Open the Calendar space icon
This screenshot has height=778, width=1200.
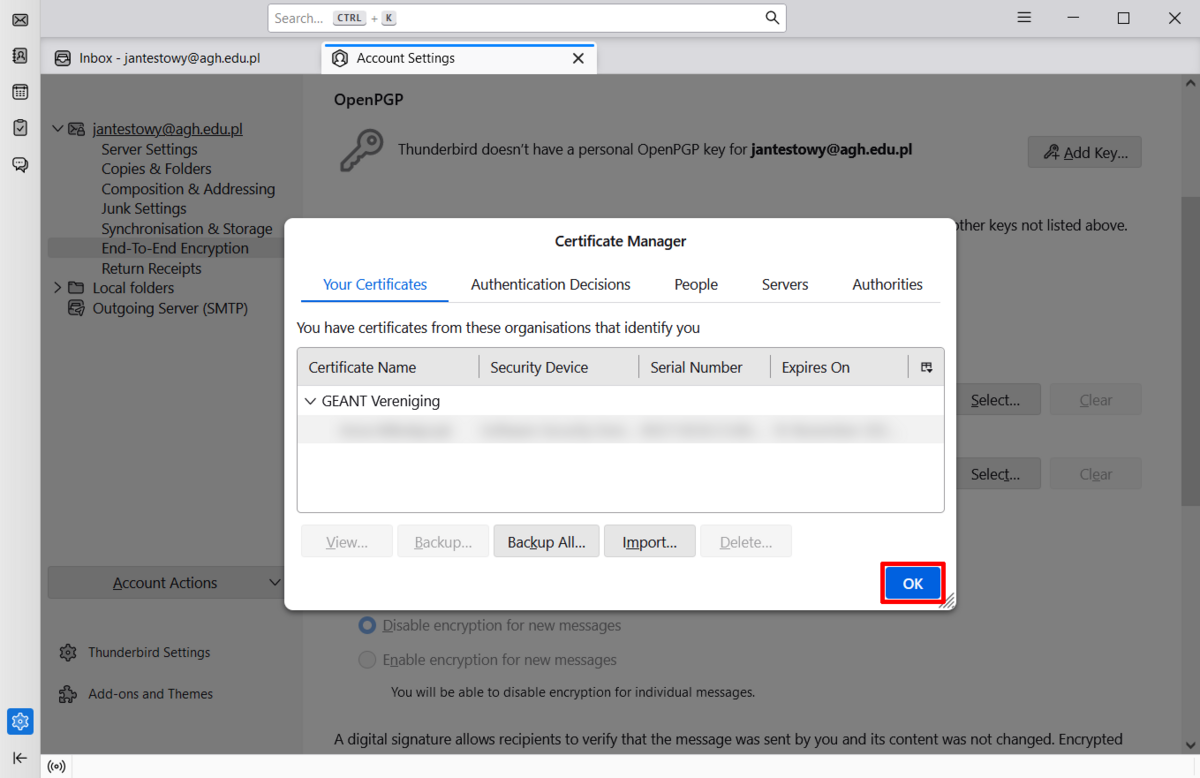coord(20,92)
